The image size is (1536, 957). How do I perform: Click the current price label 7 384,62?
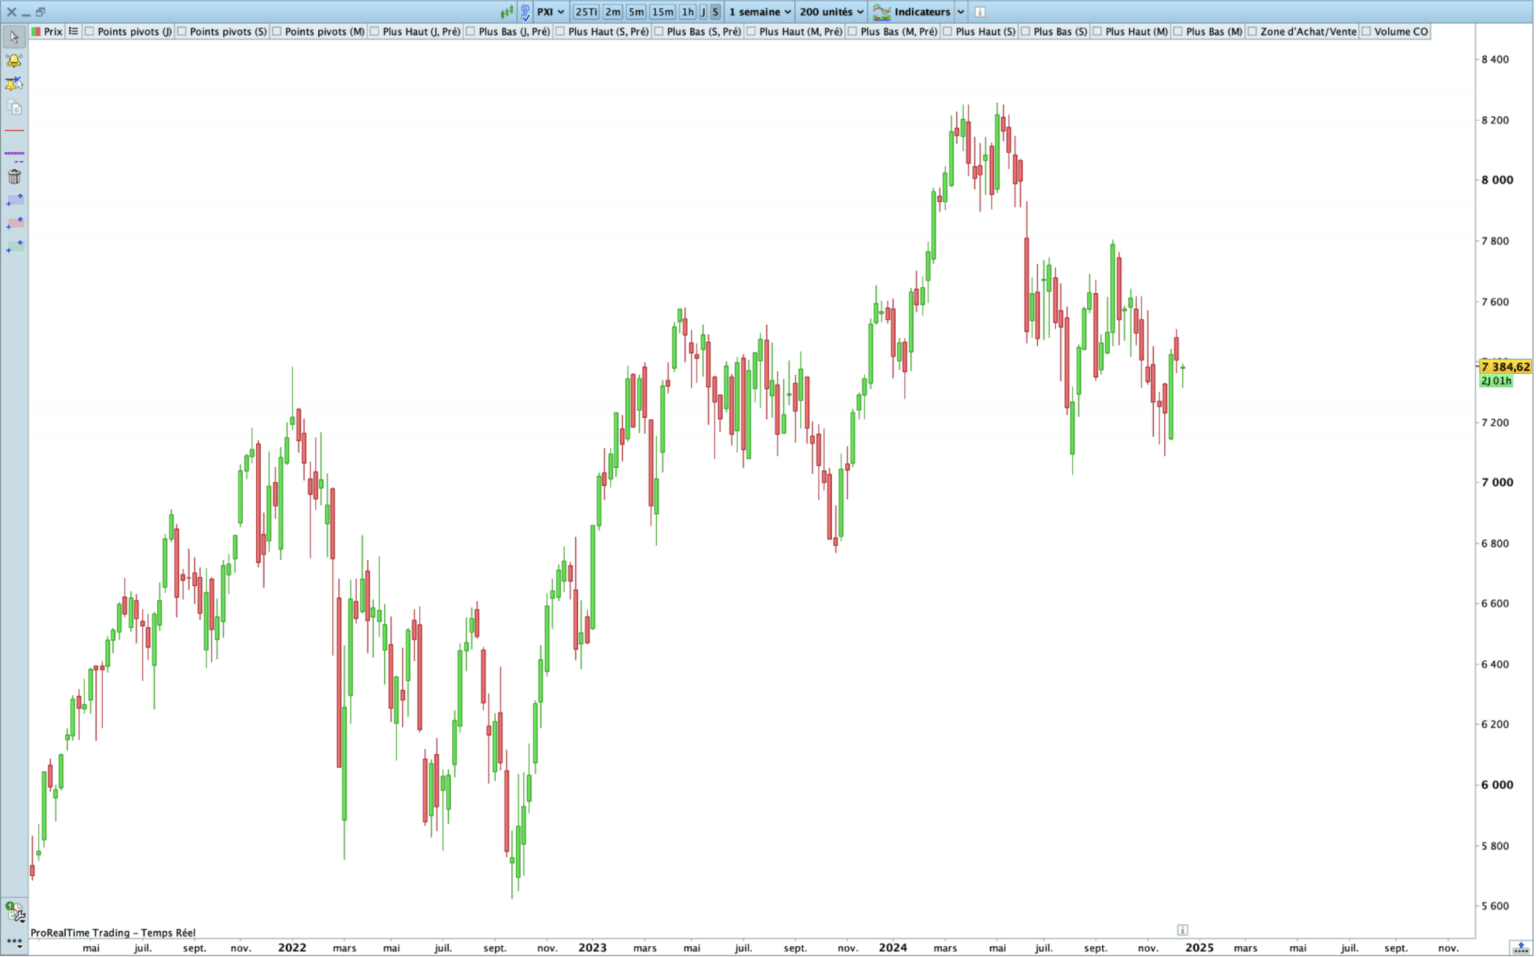point(1505,367)
